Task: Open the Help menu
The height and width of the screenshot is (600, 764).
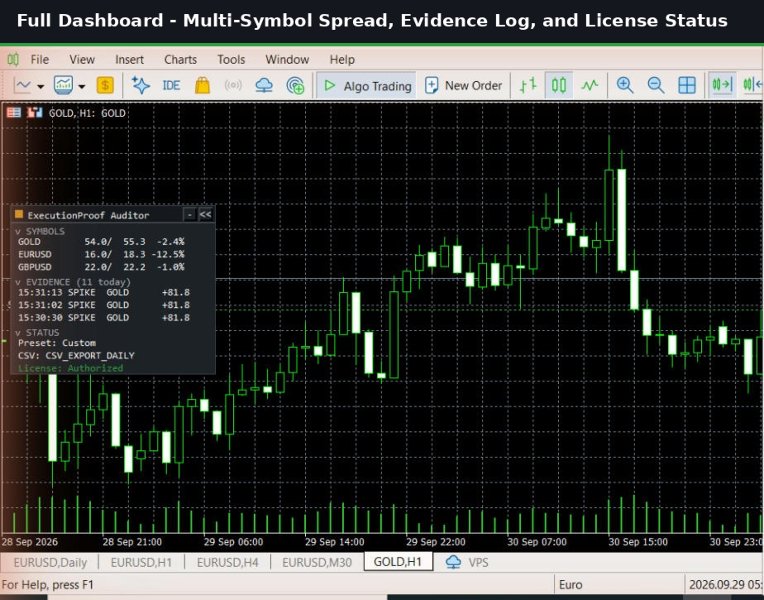Action: (x=342, y=59)
